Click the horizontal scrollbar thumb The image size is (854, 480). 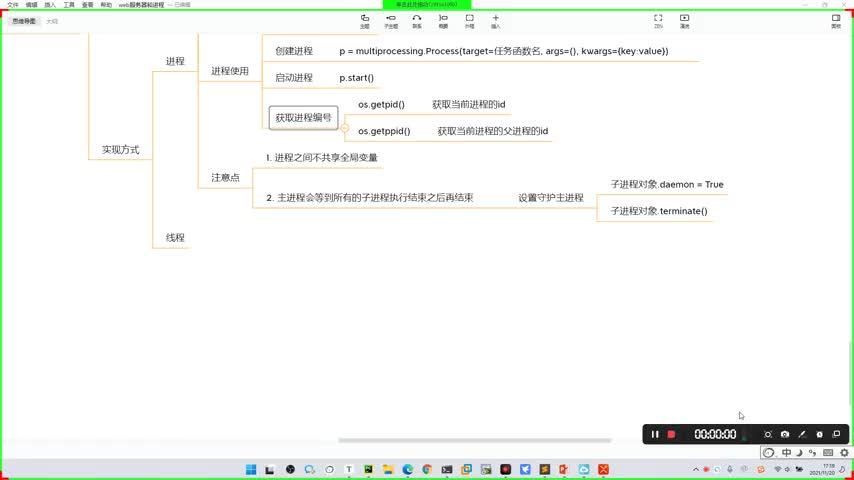(x=474, y=440)
